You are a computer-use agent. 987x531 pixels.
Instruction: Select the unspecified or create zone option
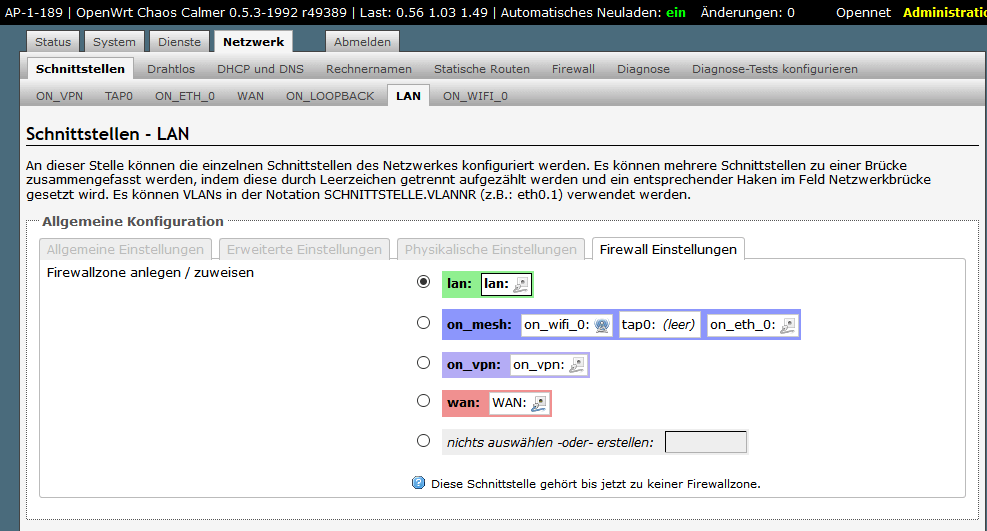(x=424, y=440)
